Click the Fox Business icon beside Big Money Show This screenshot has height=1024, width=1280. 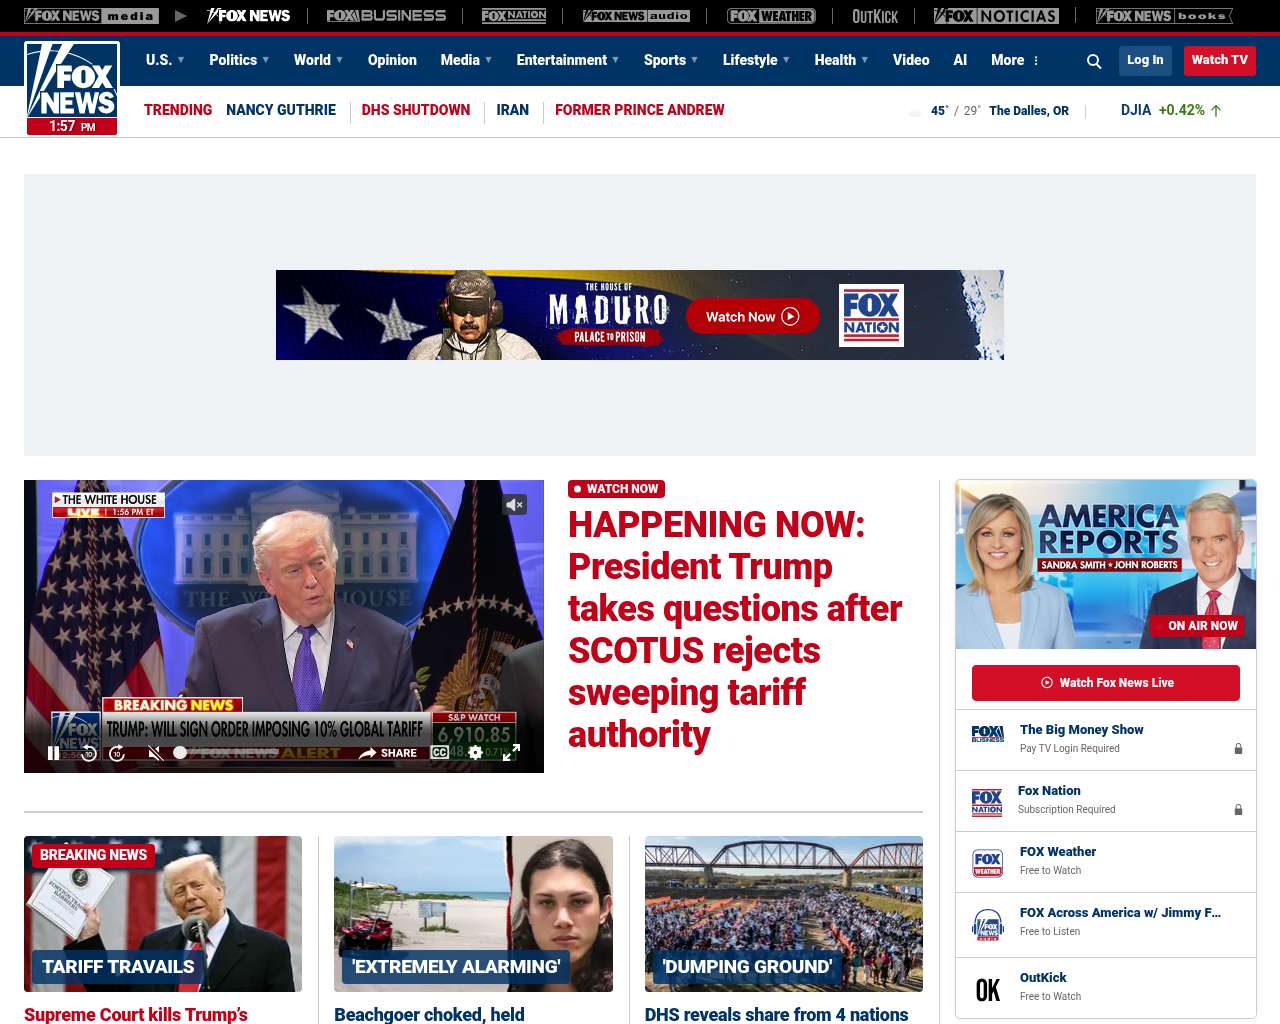tap(987, 734)
